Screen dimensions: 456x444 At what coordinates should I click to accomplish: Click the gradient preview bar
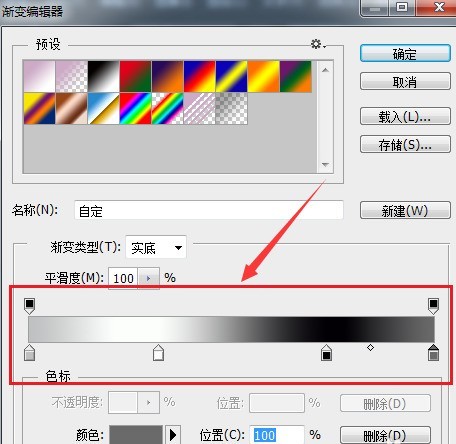click(231, 329)
